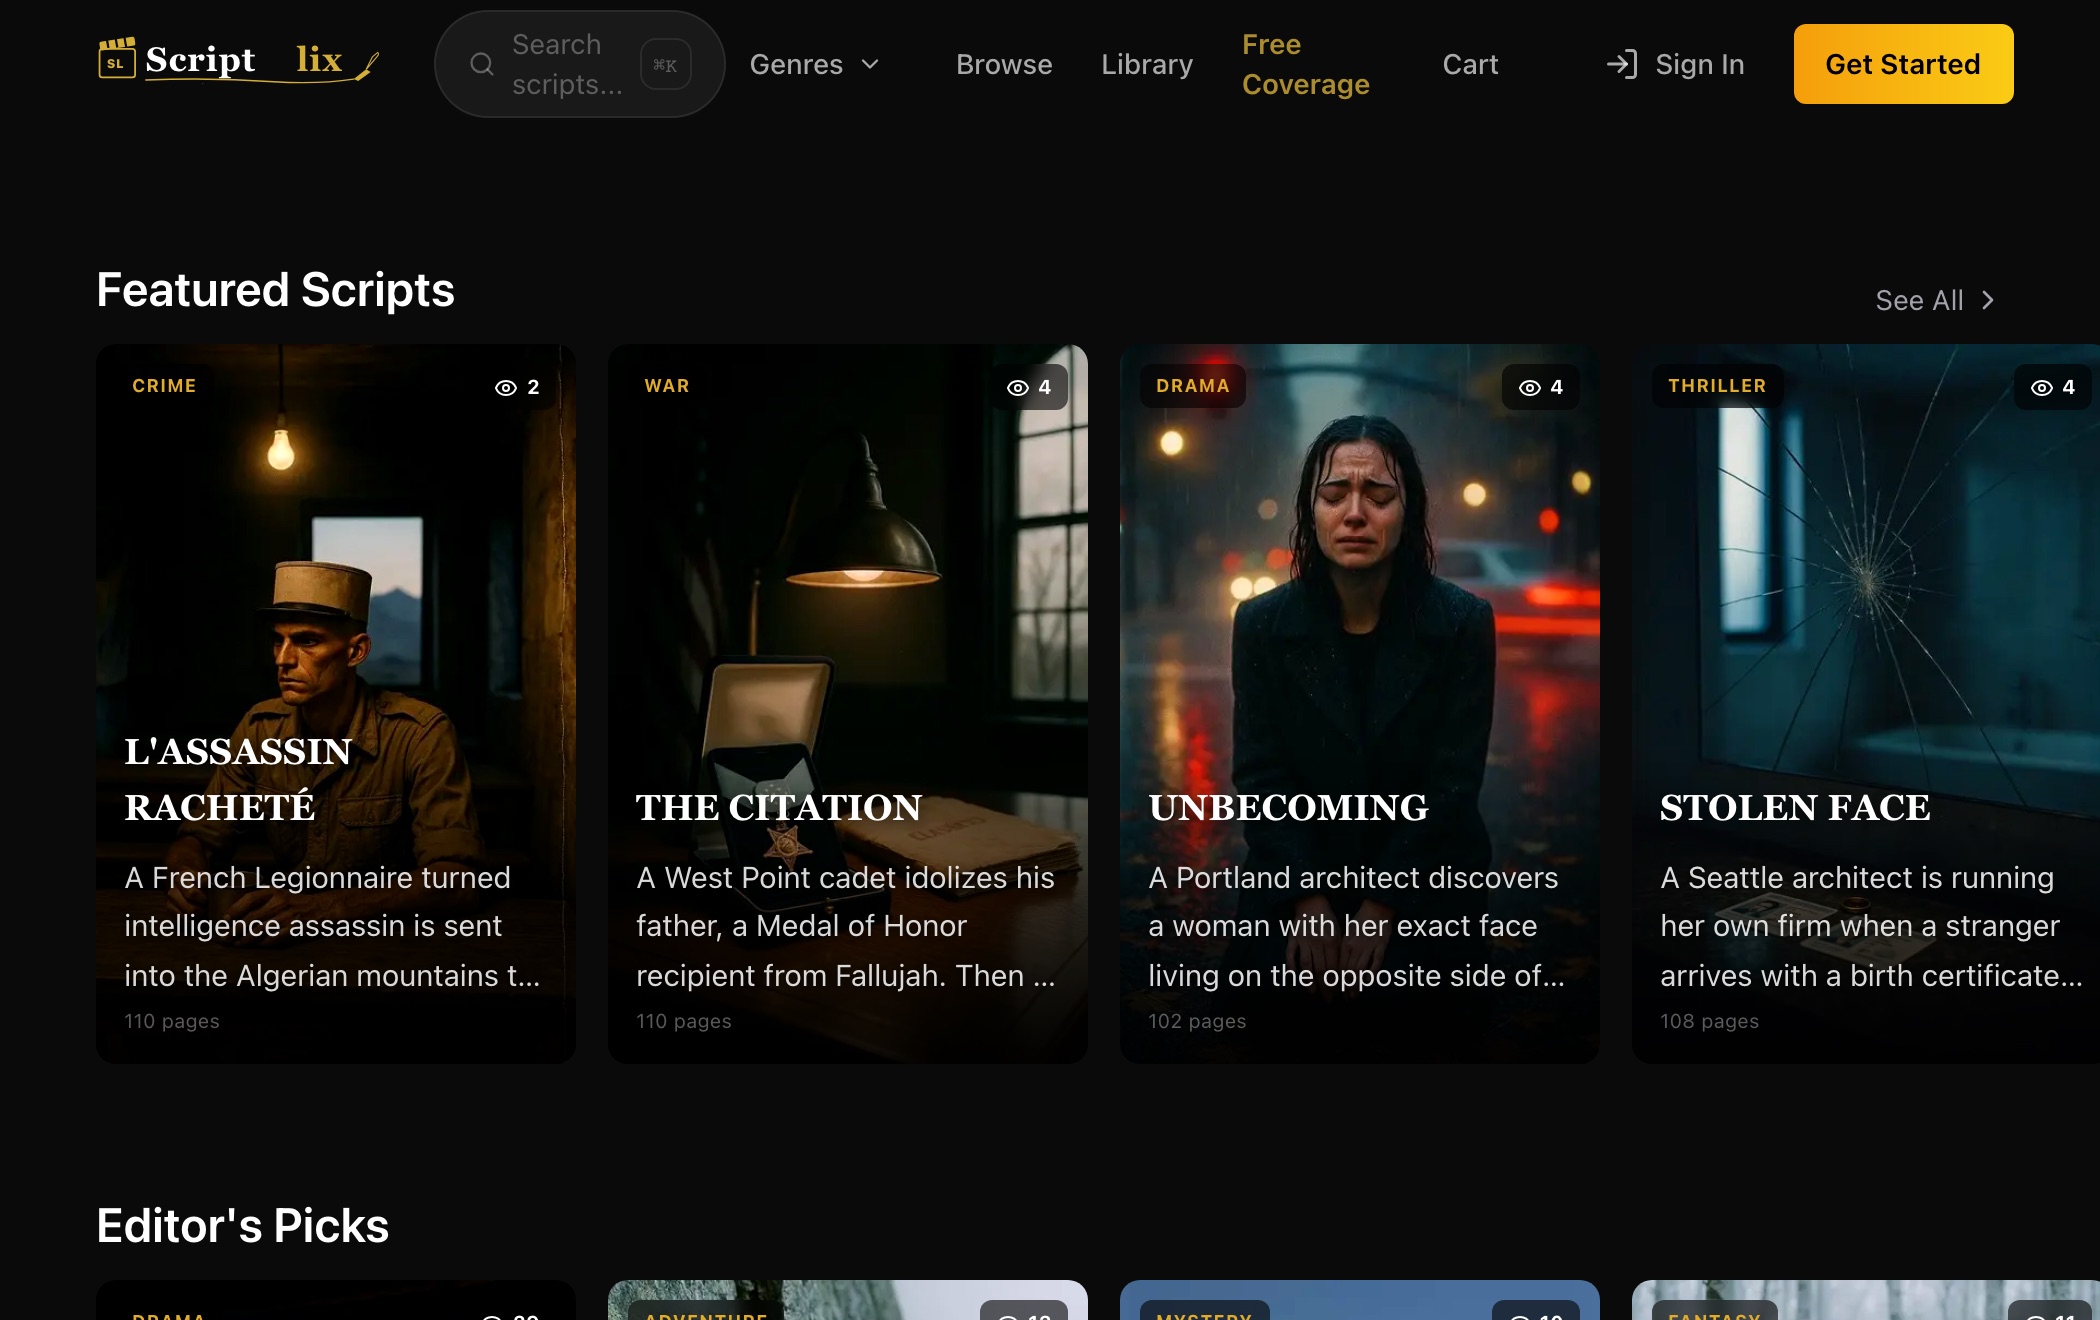
Task: Click the French Legionnaire description text
Action: point(333,926)
